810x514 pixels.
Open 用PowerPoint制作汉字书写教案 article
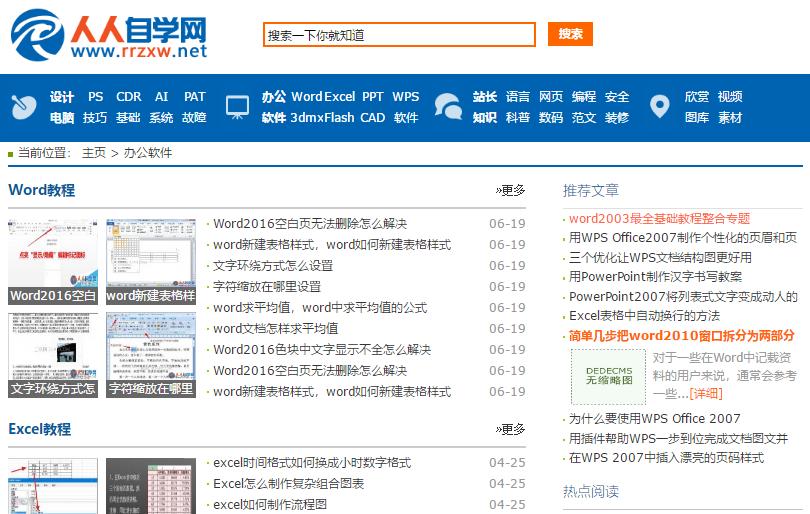[x=656, y=277]
